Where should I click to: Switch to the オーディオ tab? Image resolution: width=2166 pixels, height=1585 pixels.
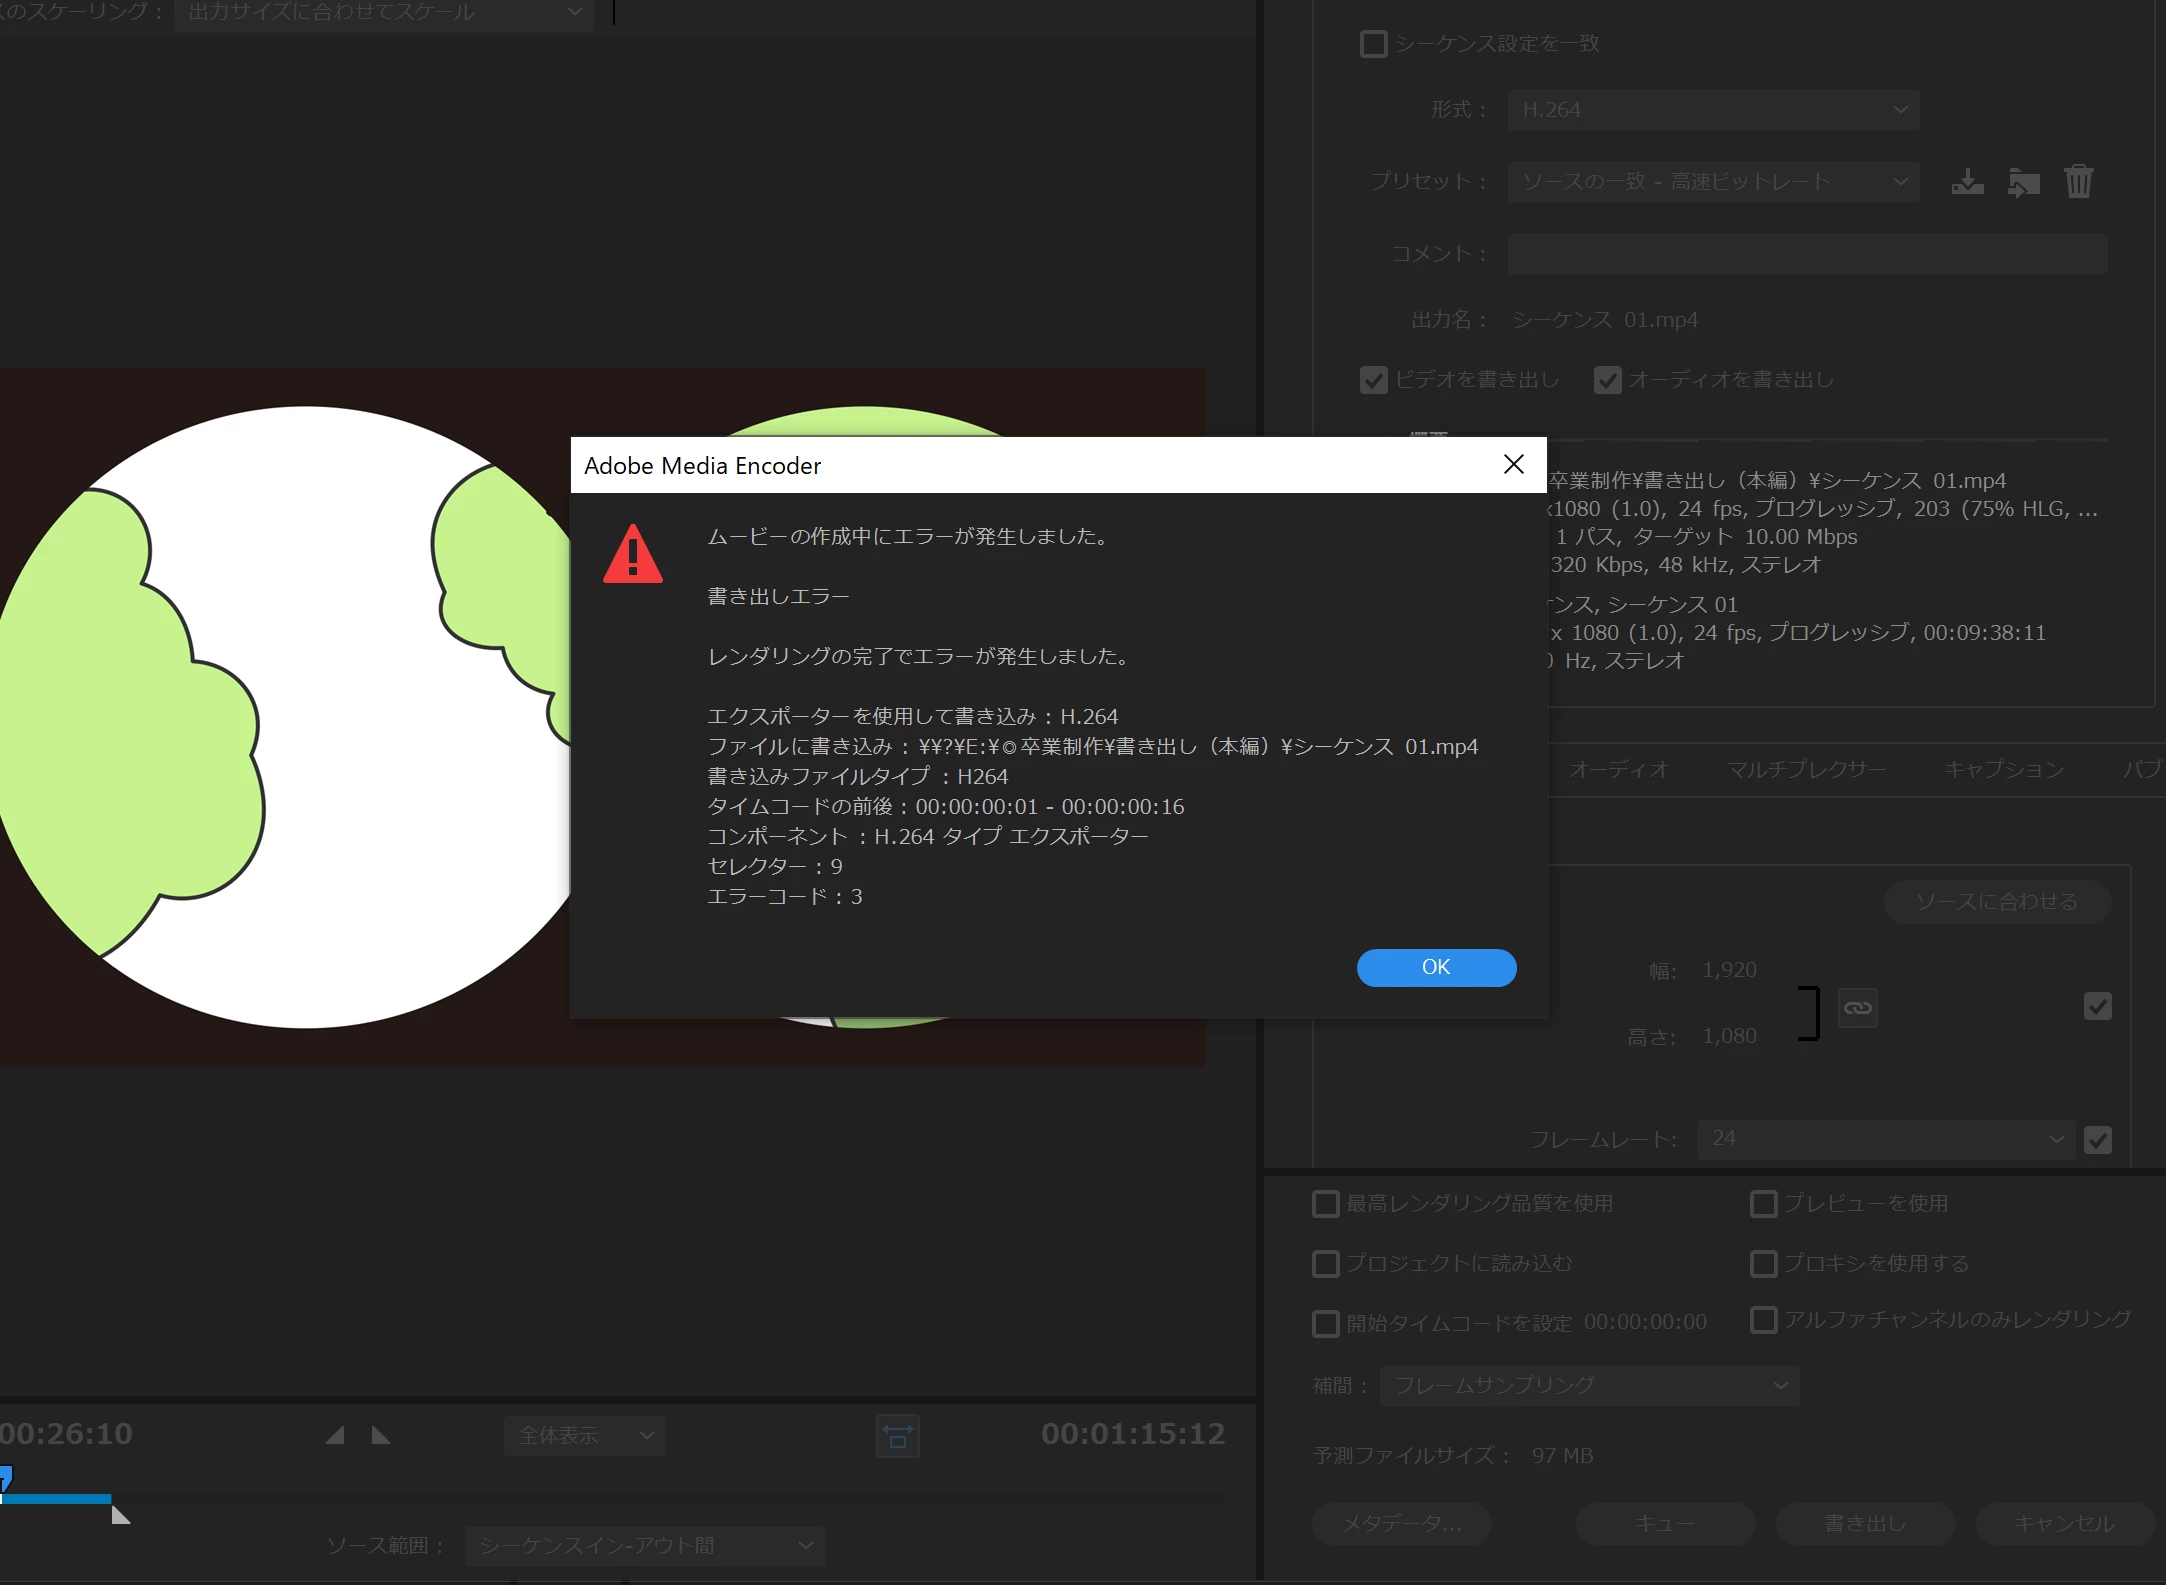[1618, 769]
